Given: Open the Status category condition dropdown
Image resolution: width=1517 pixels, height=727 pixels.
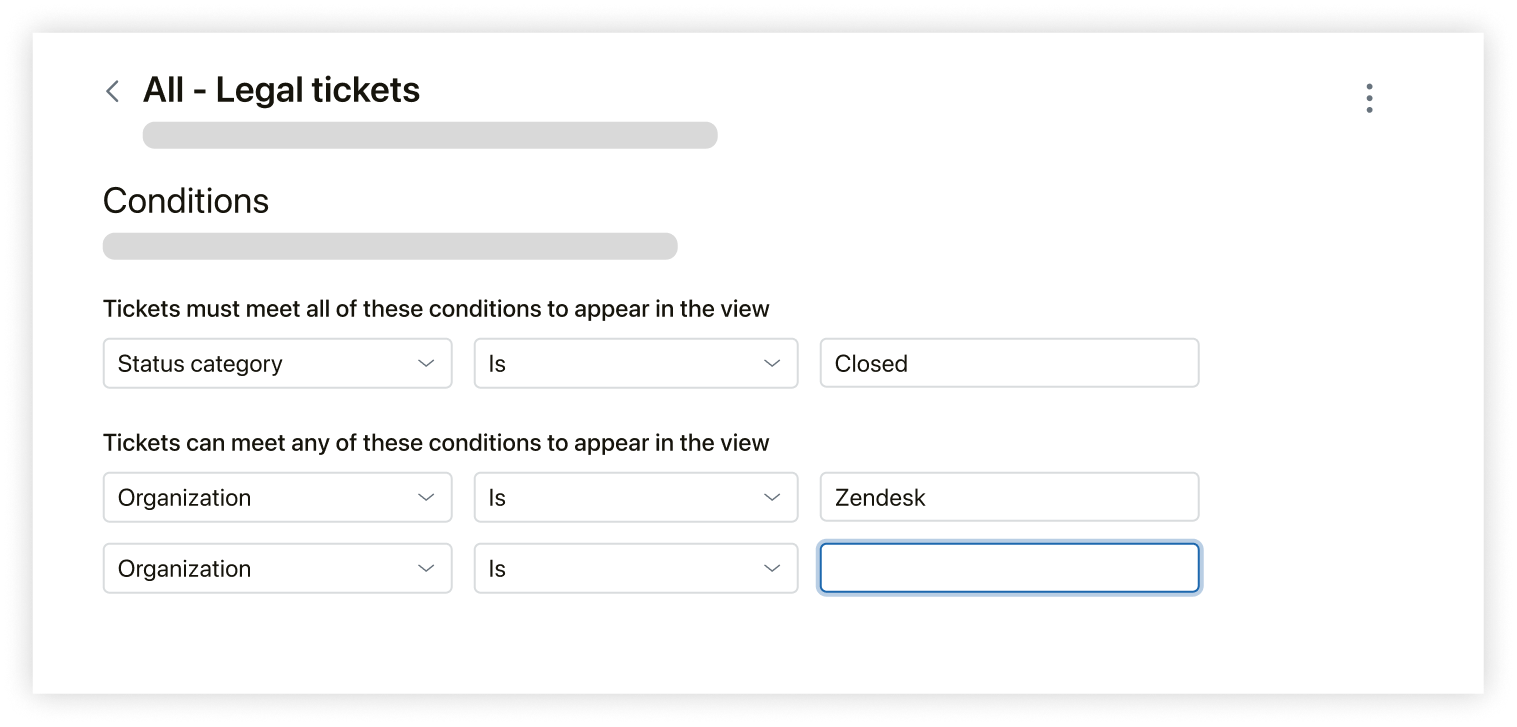Looking at the screenshot, I should click(277, 363).
